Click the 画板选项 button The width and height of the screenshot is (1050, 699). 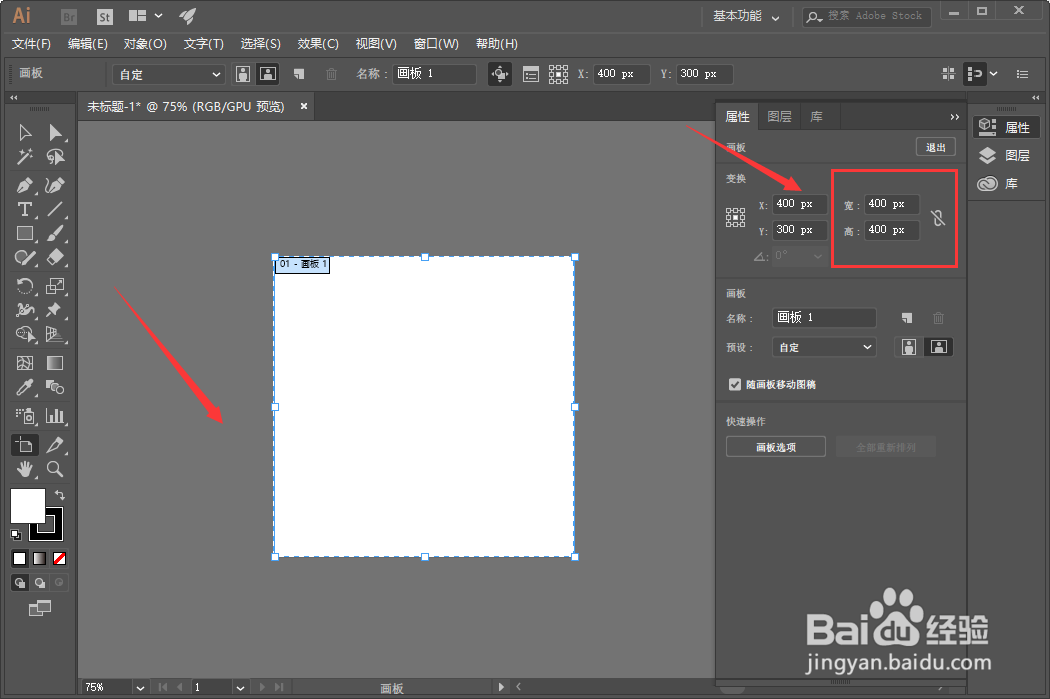click(775, 447)
